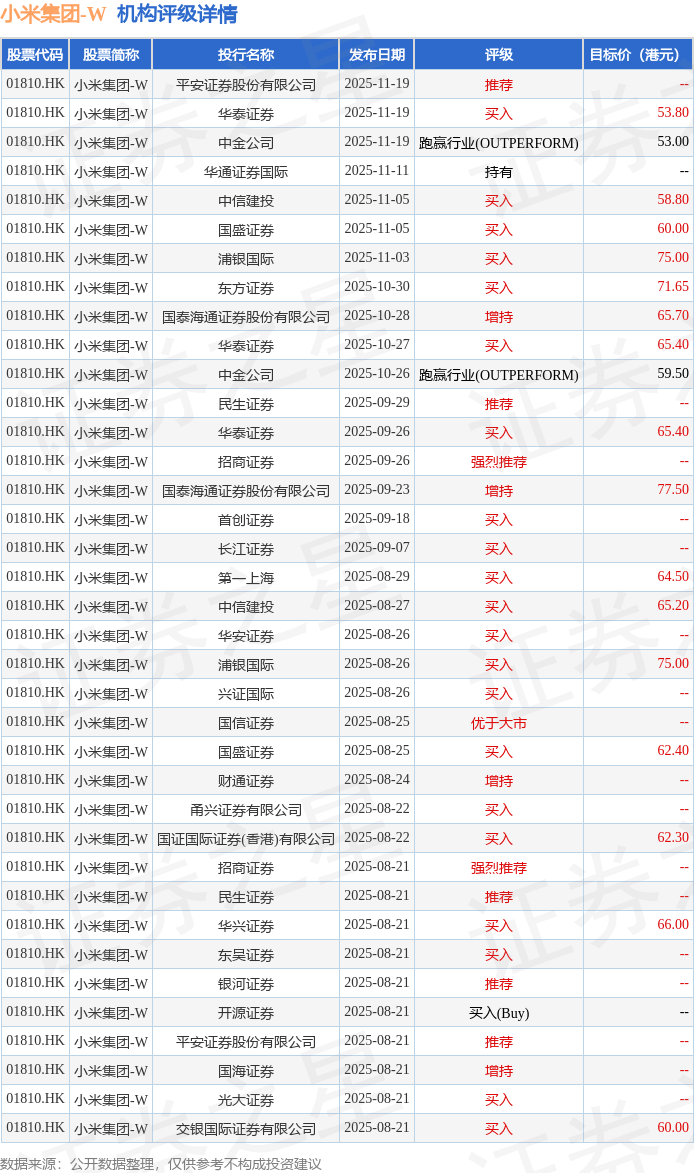Viewport: 694px width, 1173px height.
Task: Select 东方证券 broker name
Action: pos(245,287)
